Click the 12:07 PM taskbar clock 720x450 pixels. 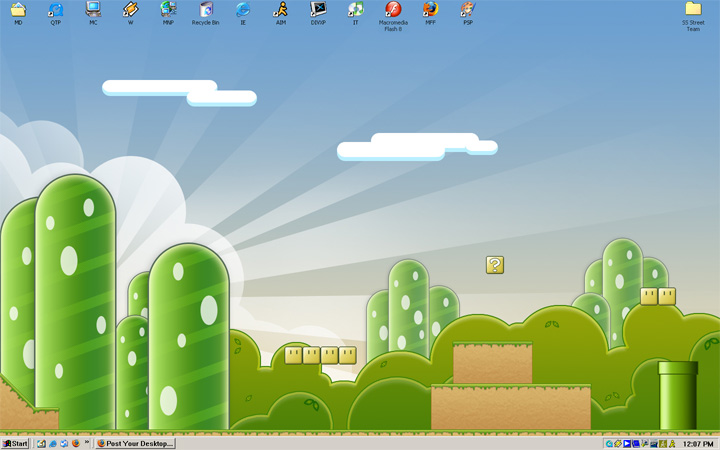coord(698,444)
